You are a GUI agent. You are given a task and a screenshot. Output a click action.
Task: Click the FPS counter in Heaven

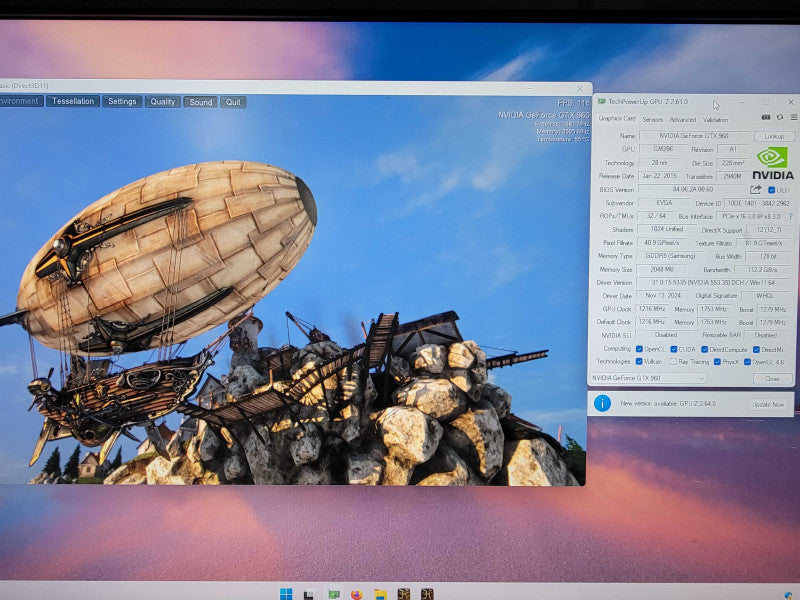pyautogui.click(x=573, y=103)
